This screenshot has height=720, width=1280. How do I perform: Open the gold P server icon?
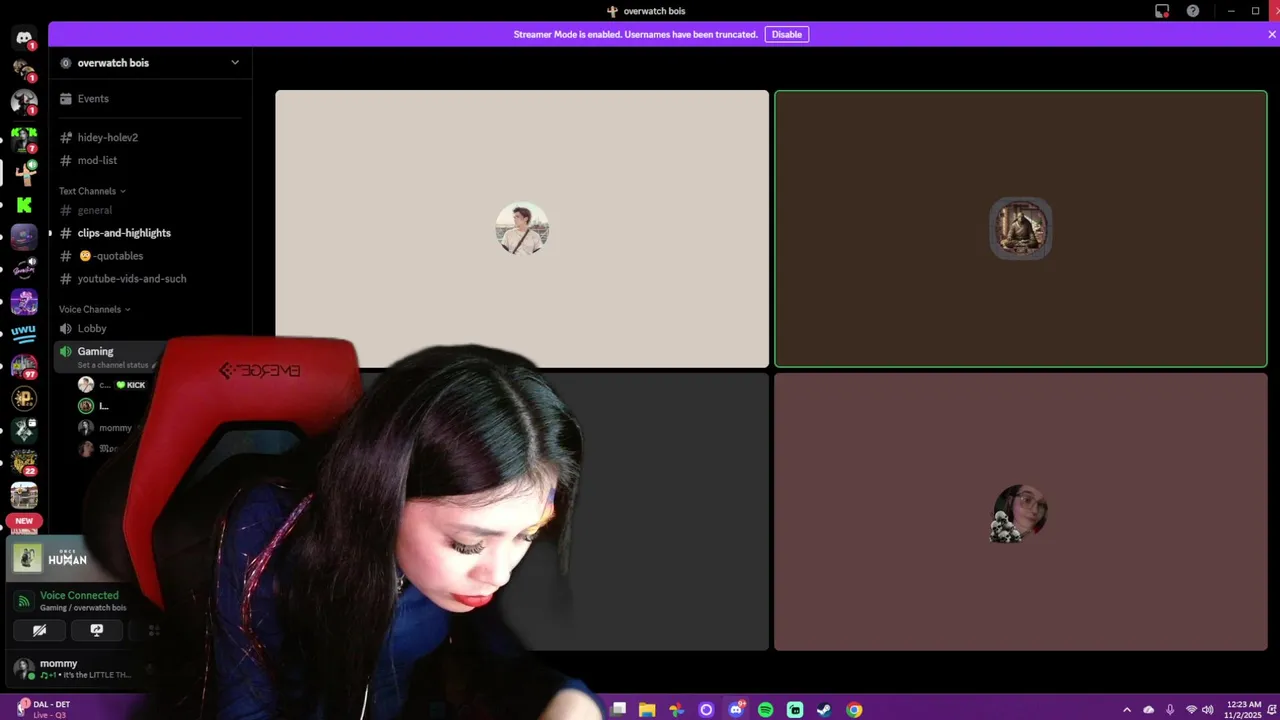tap(24, 398)
